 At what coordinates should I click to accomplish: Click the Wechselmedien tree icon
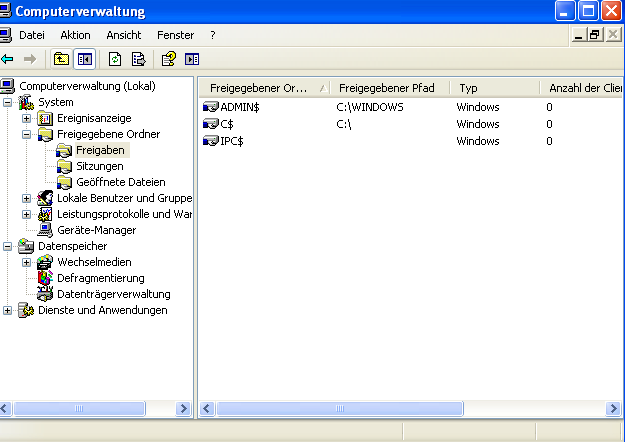click(45, 262)
